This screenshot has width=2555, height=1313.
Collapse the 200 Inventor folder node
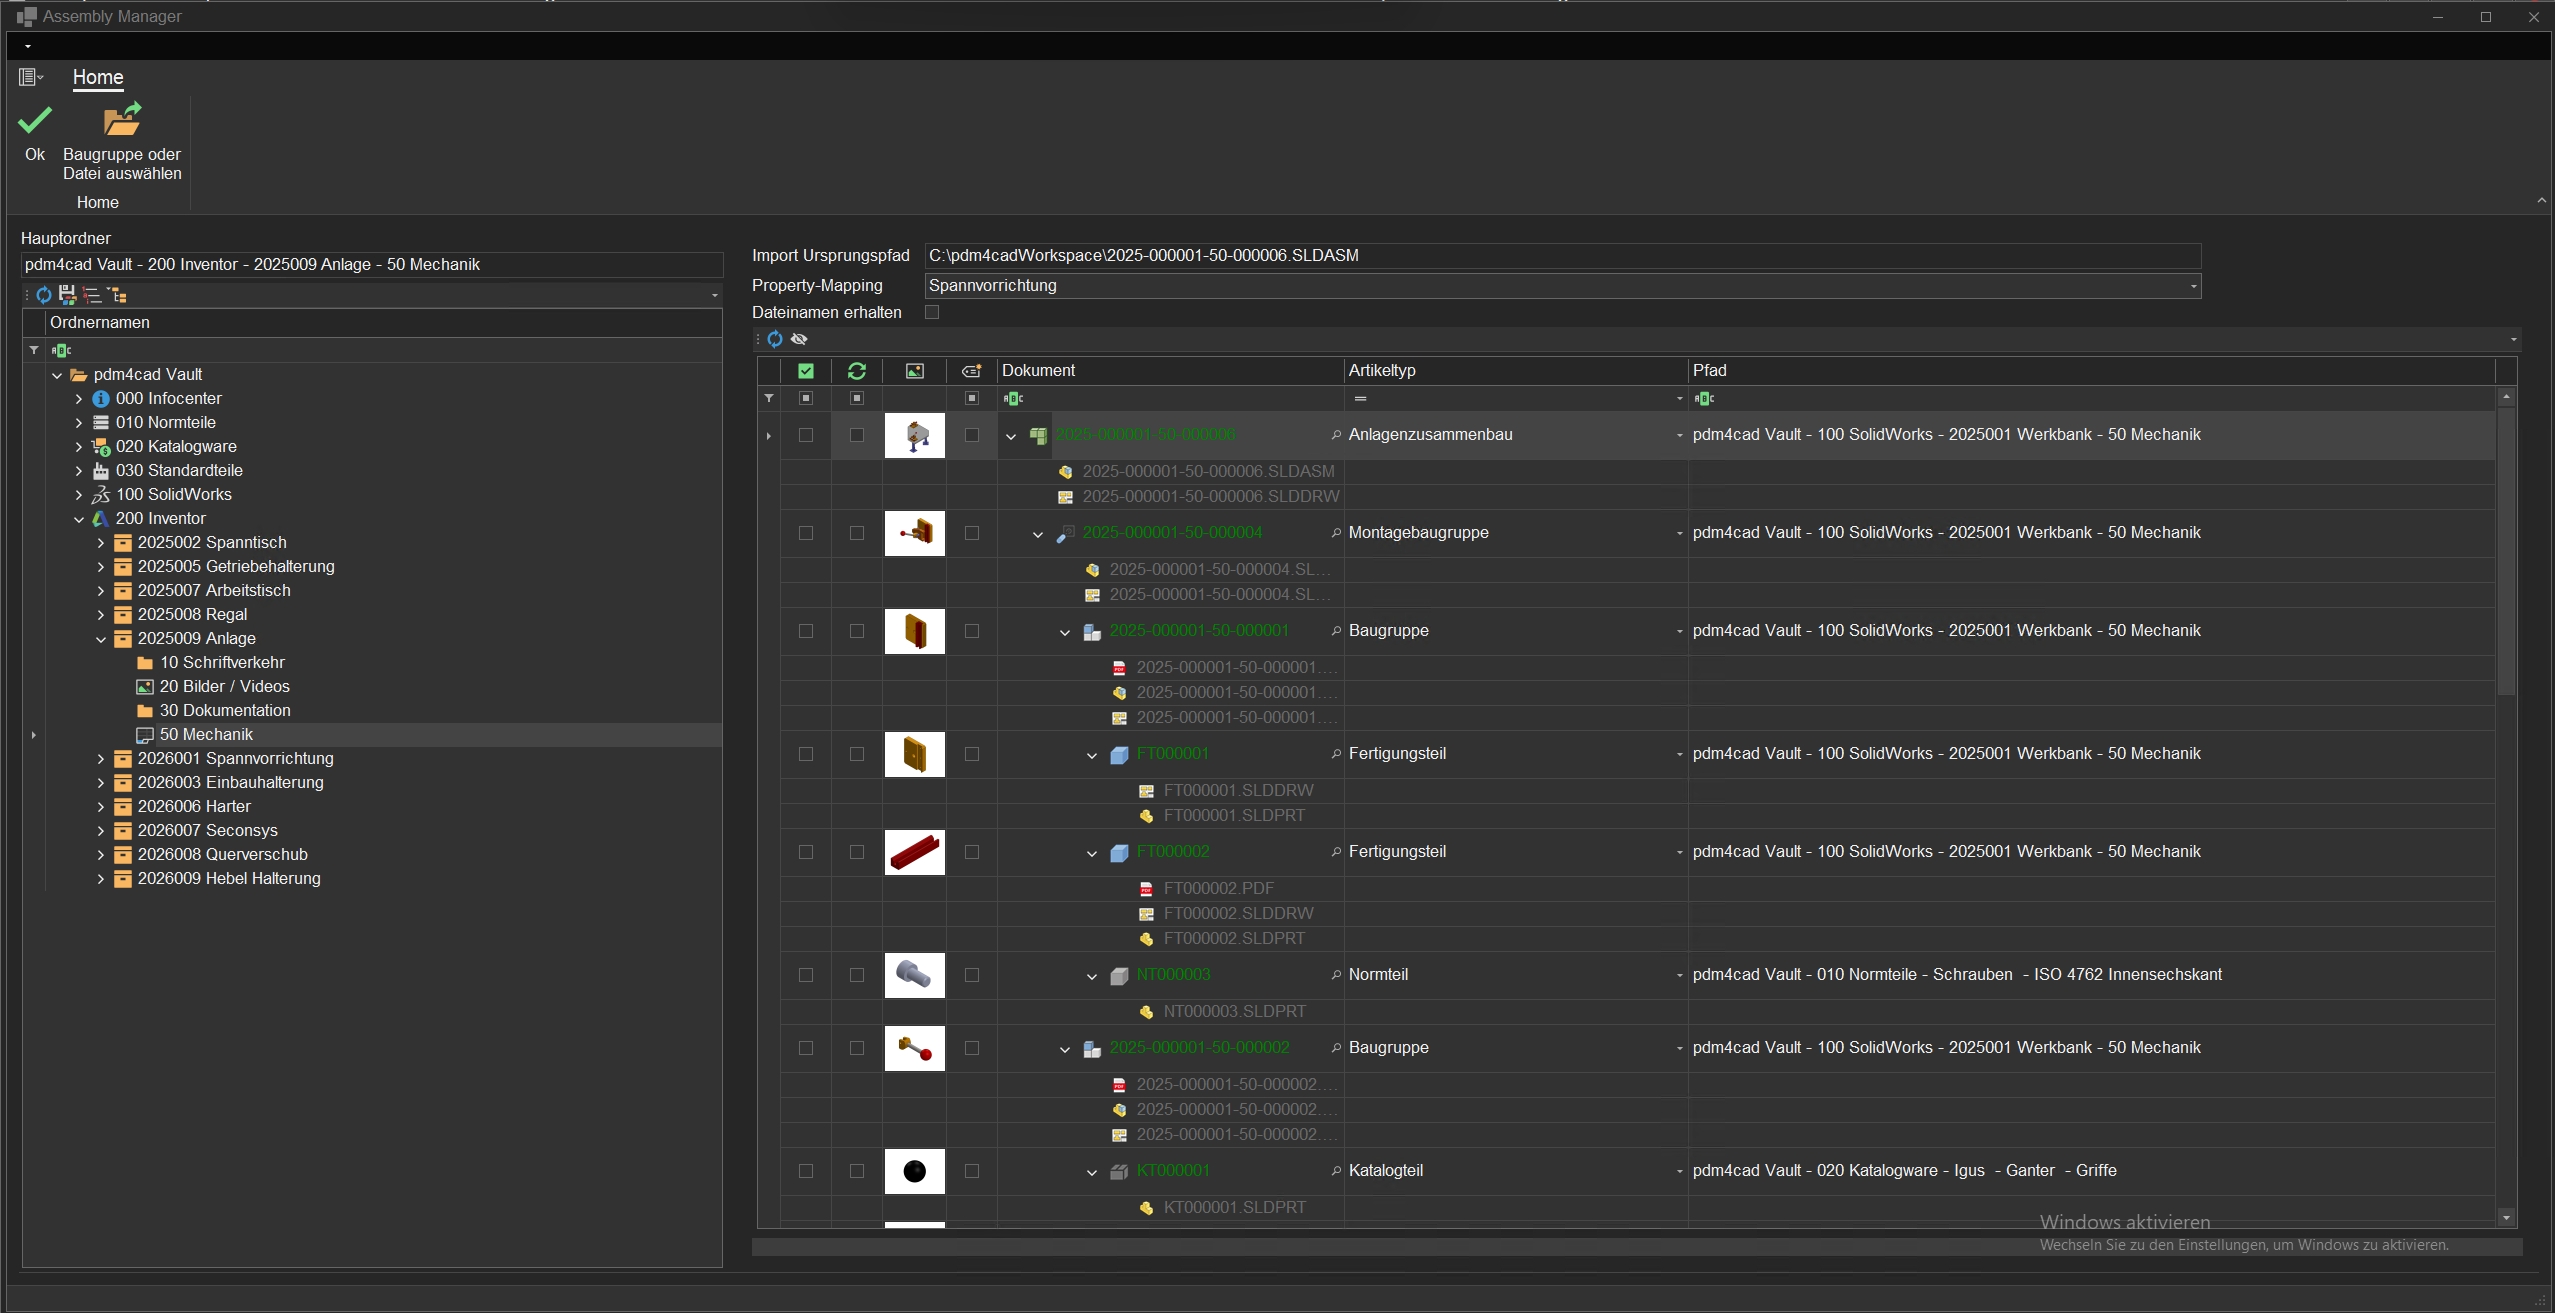79,519
